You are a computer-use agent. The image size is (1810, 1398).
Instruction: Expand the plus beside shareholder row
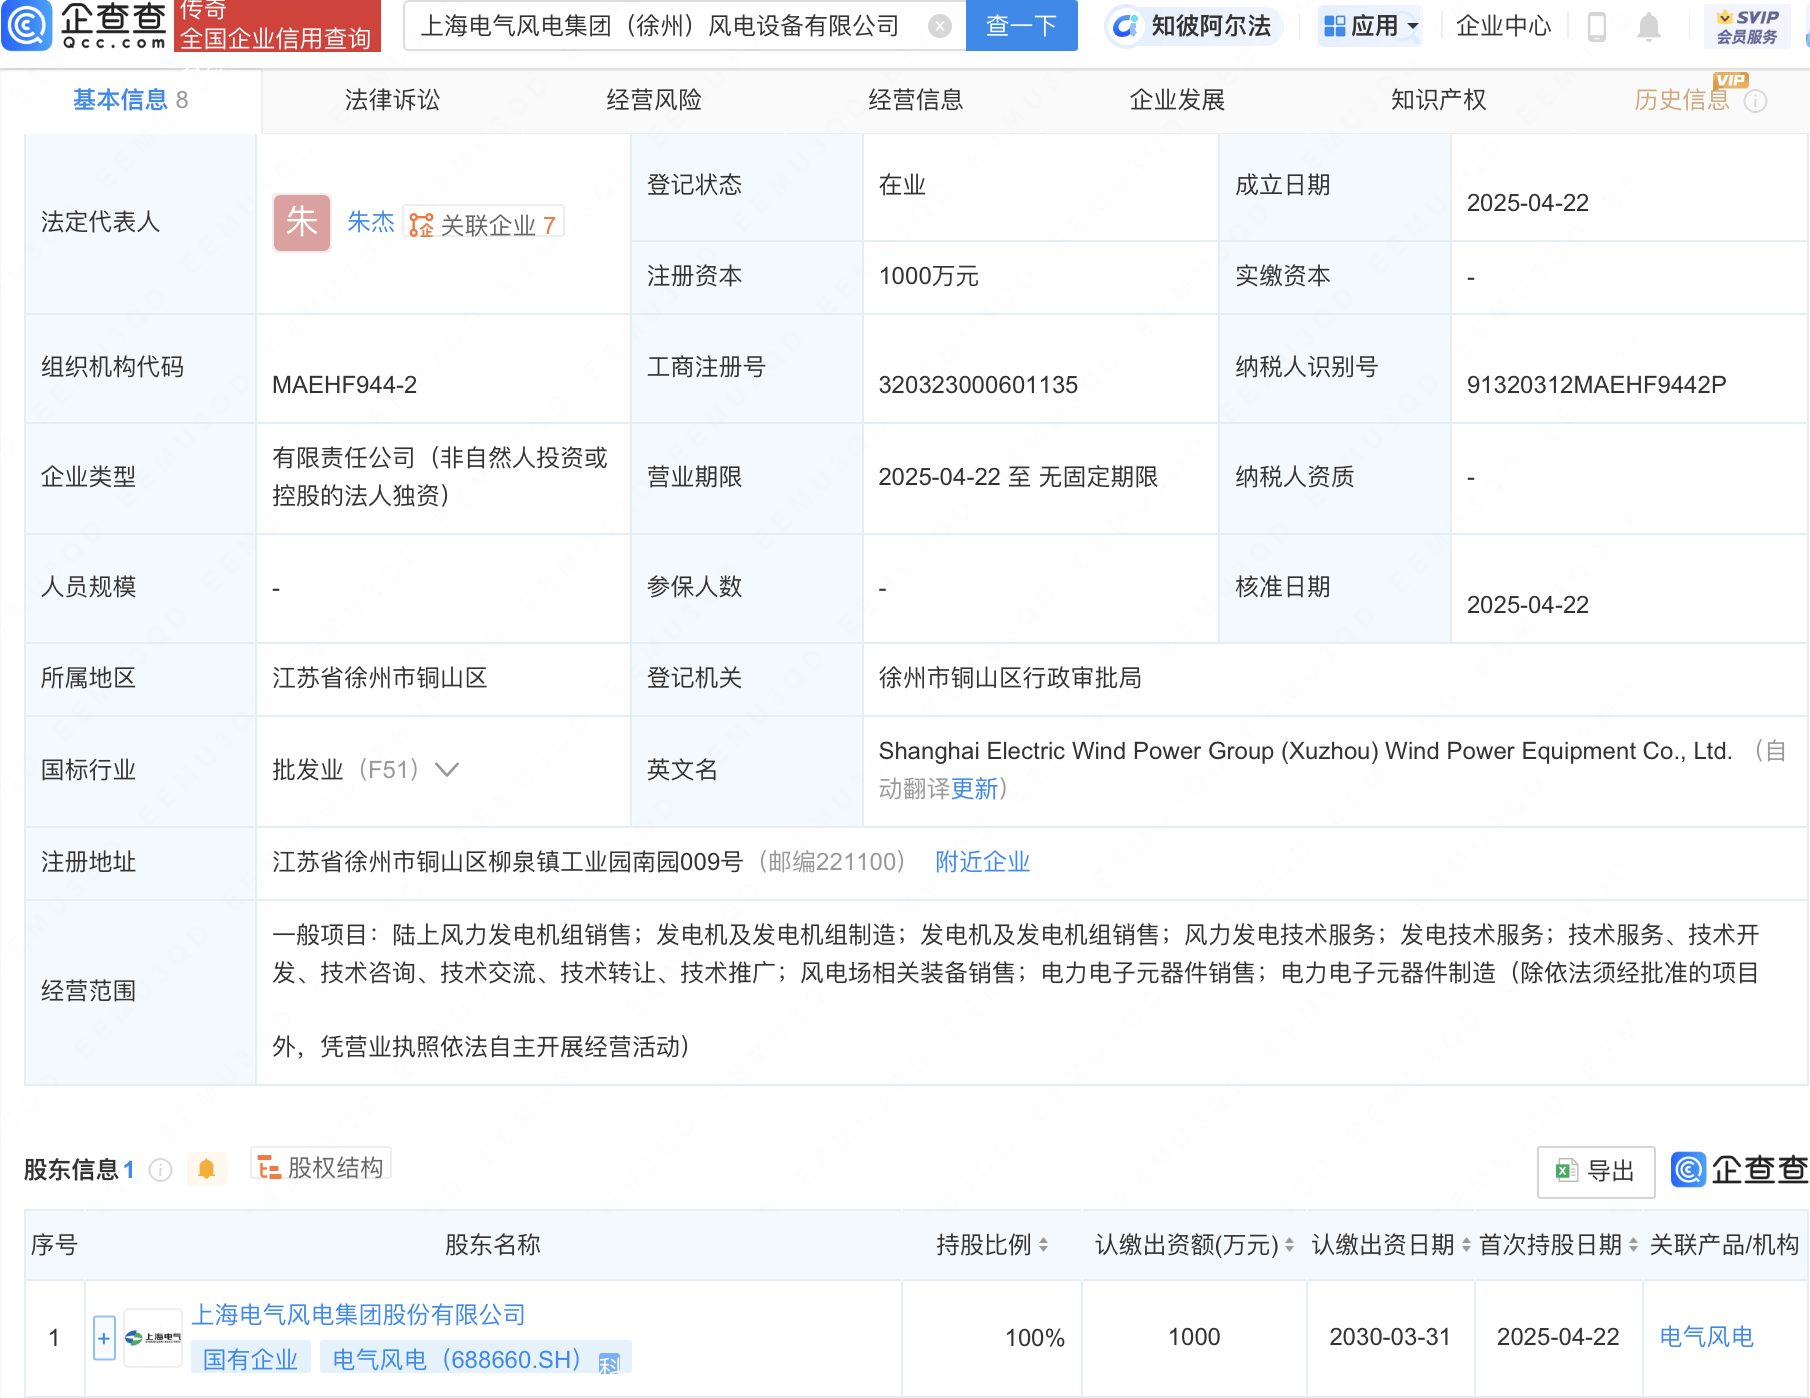click(103, 1337)
